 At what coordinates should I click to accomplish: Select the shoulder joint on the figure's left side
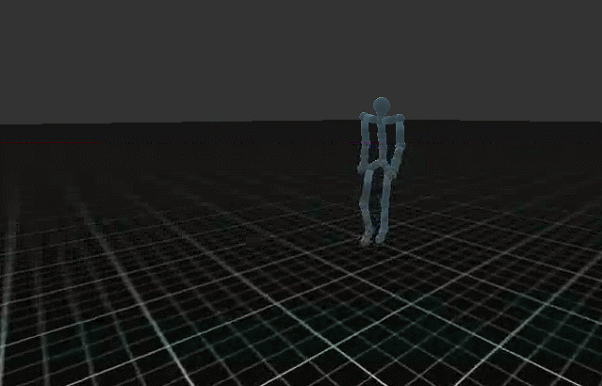coord(364,116)
